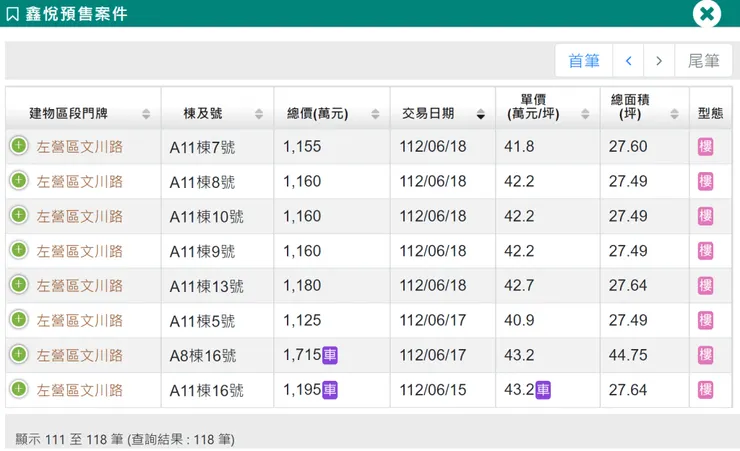Image resolution: width=740 pixels, height=451 pixels.
Task: Click total price 1,155
Action: 302,147
